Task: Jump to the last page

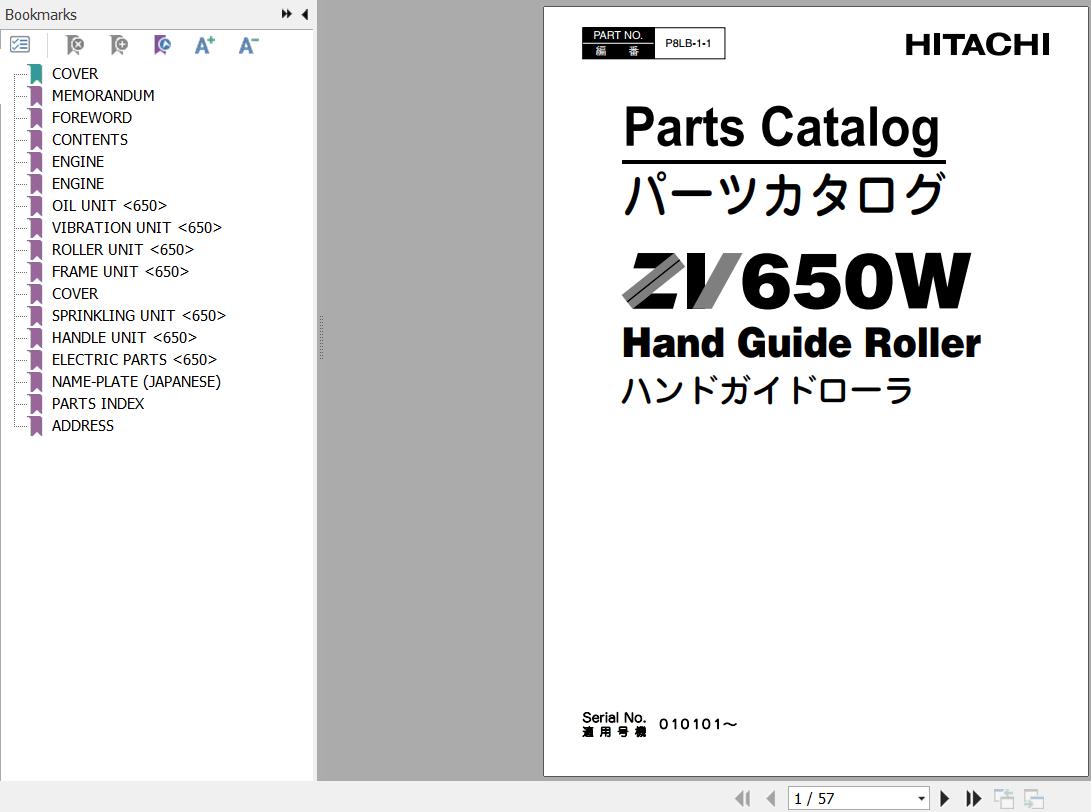Action: coord(973,798)
